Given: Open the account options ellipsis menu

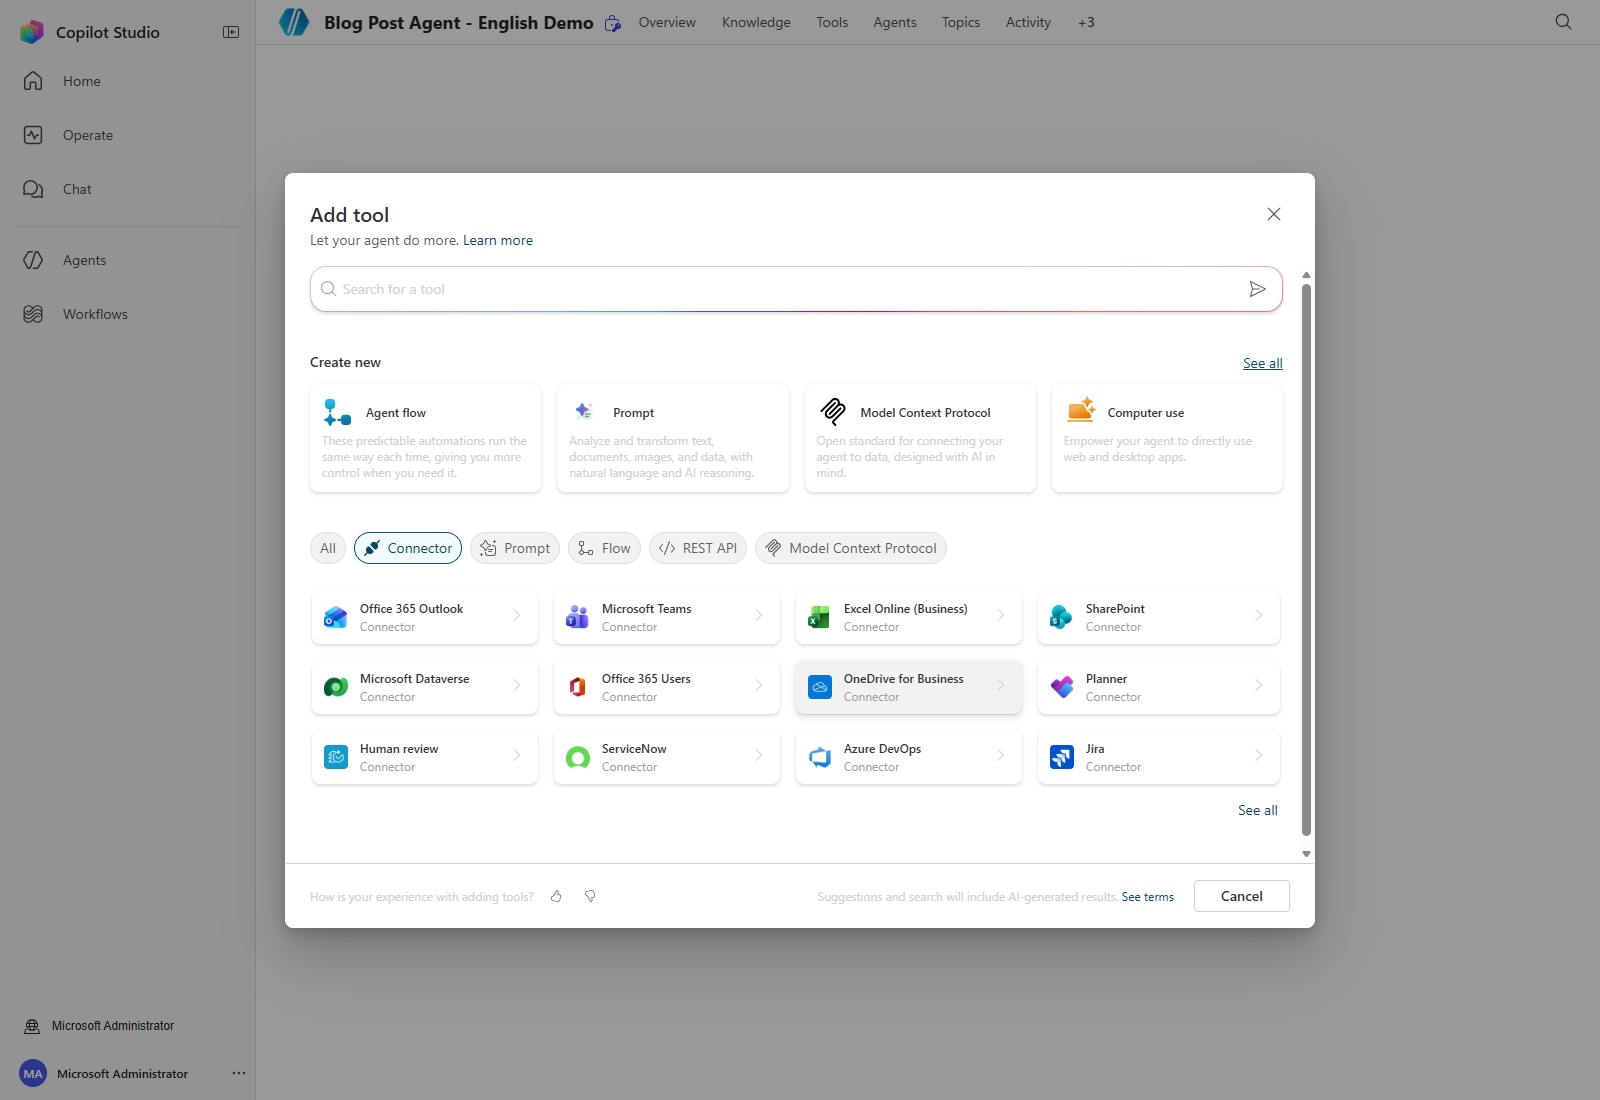Looking at the screenshot, I should pyautogui.click(x=239, y=1073).
